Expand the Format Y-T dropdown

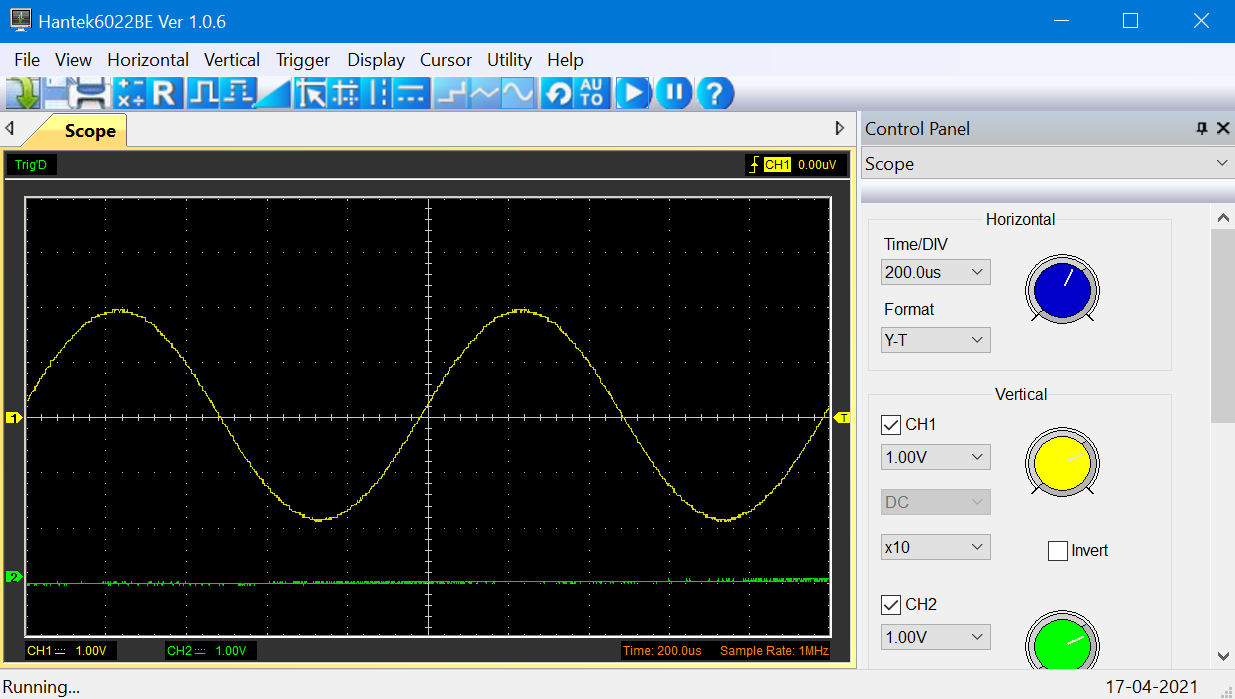[x=936, y=340]
